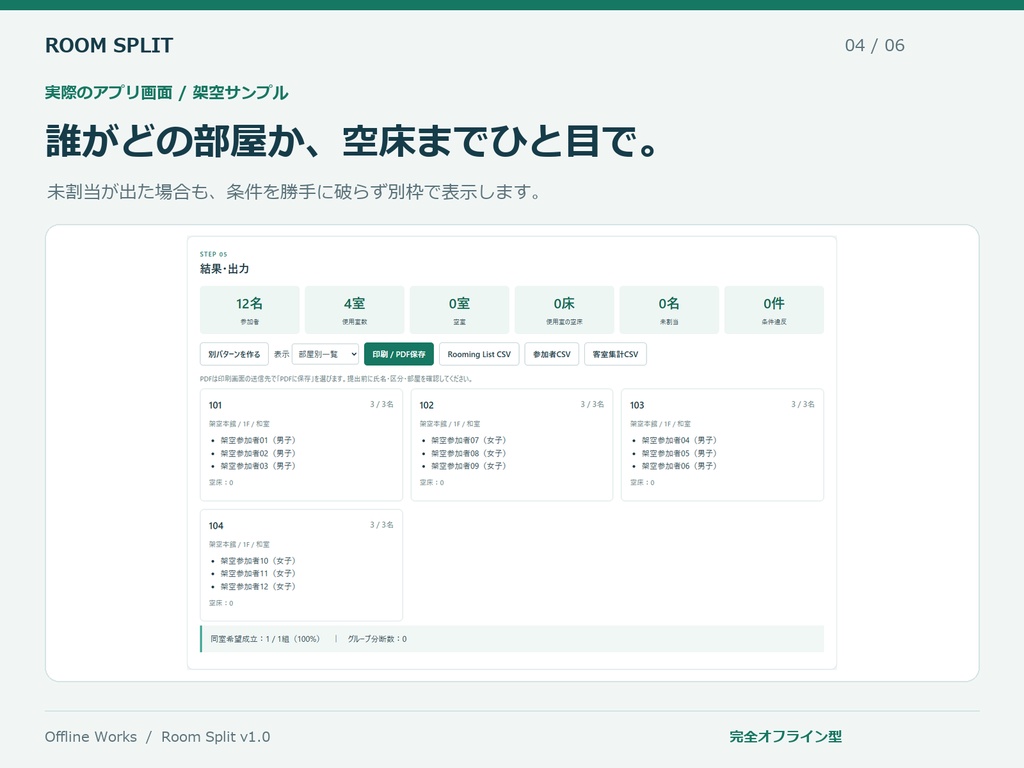Image resolution: width=1024 pixels, height=768 pixels.
Task: Click the 印刷 / PDF保存 button
Action: click(x=398, y=354)
